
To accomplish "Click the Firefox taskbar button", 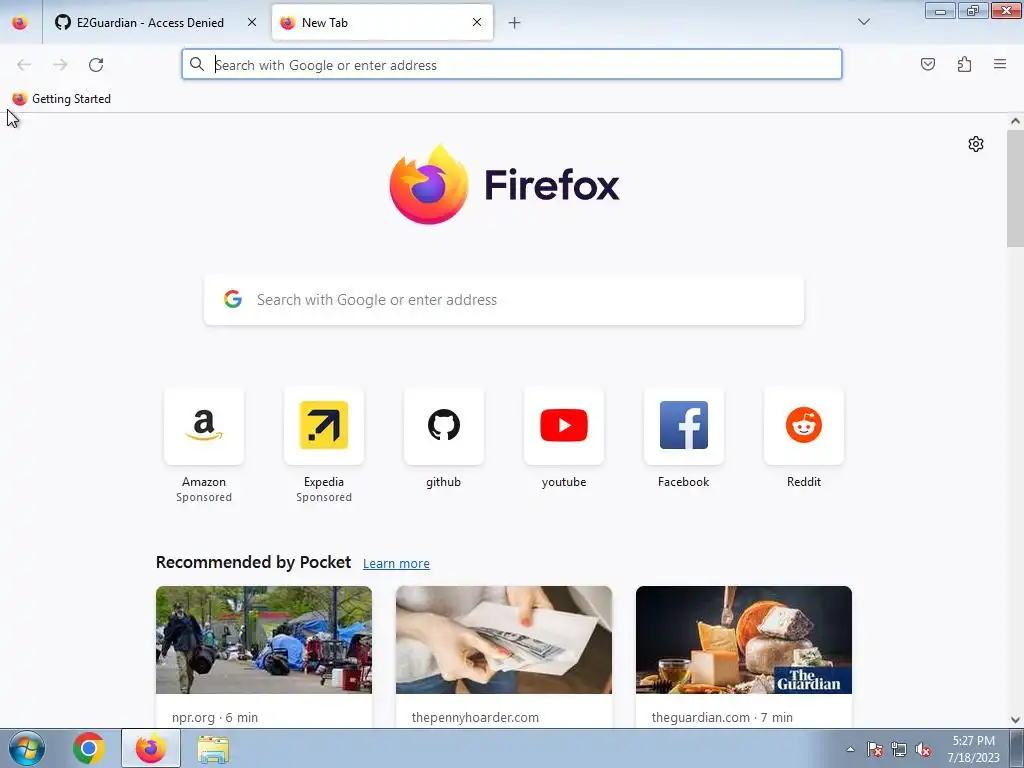I will pyautogui.click(x=151, y=748).
